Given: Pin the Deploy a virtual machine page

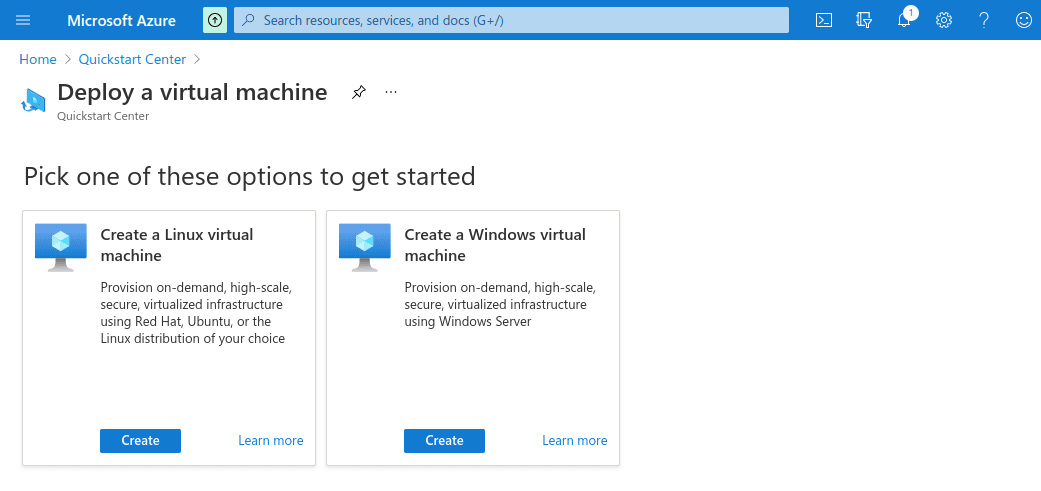Looking at the screenshot, I should (x=359, y=92).
